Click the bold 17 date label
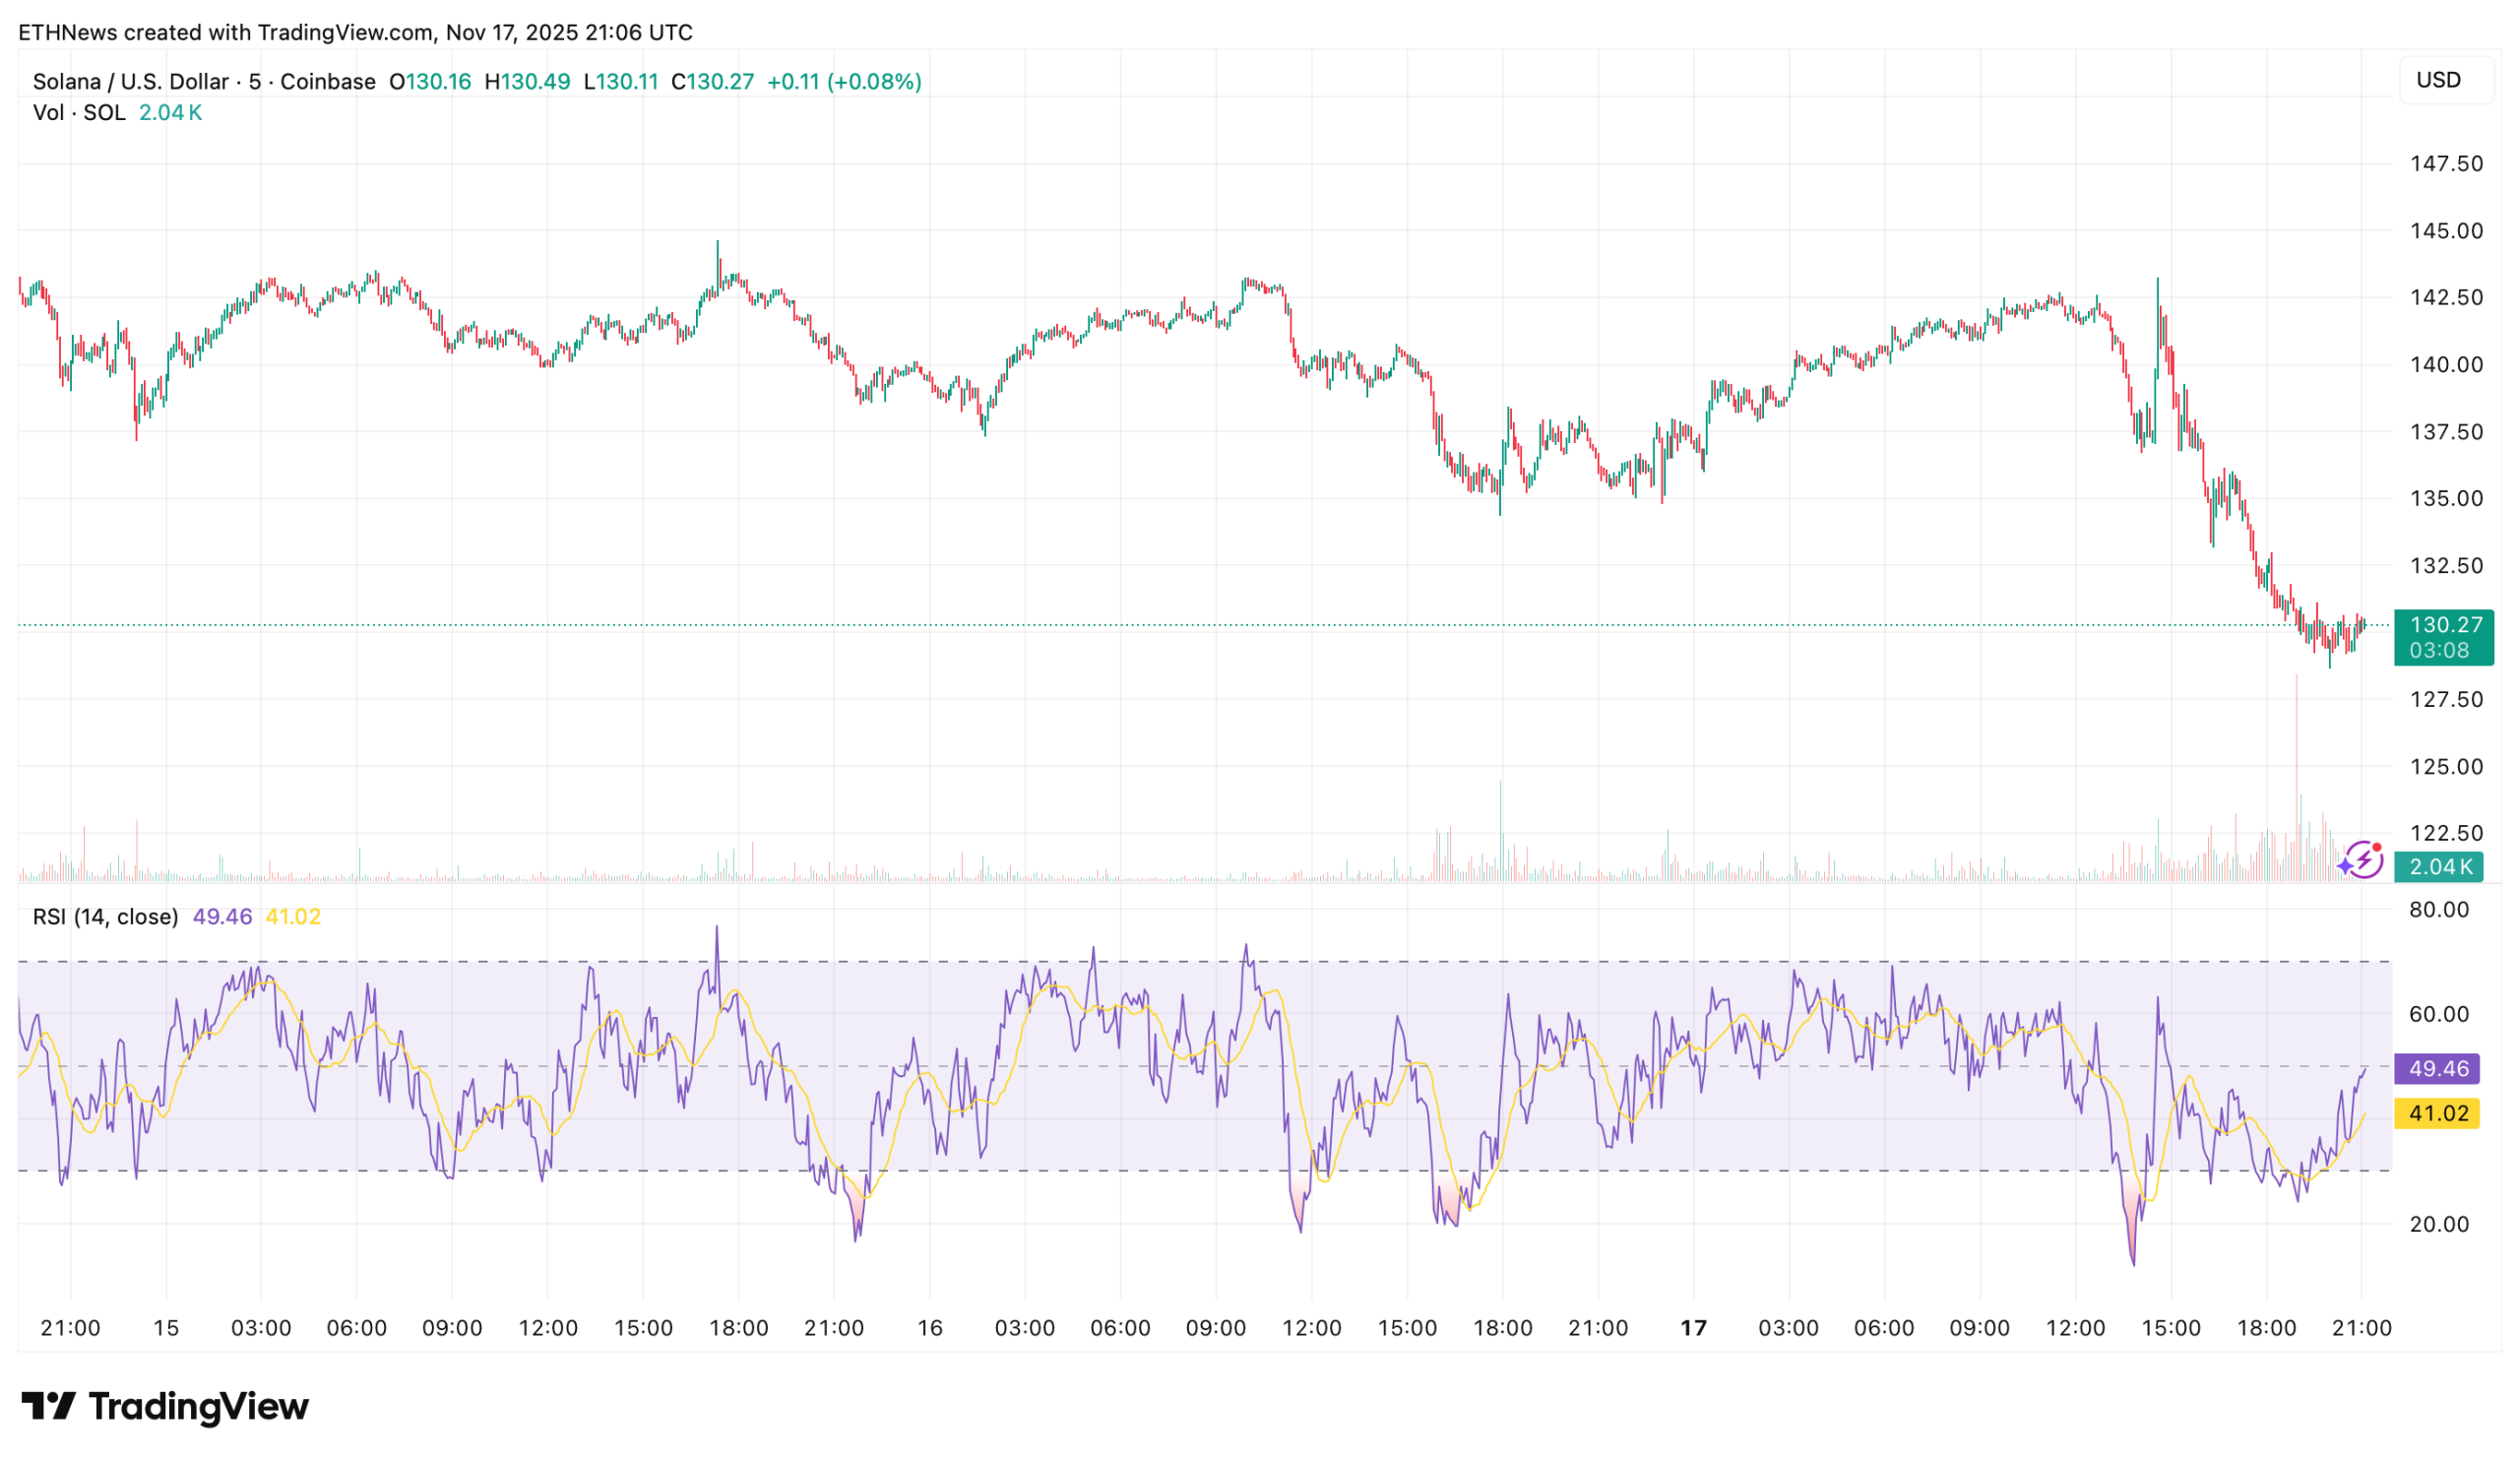This screenshot has height=1461, width=2520. [1693, 1328]
